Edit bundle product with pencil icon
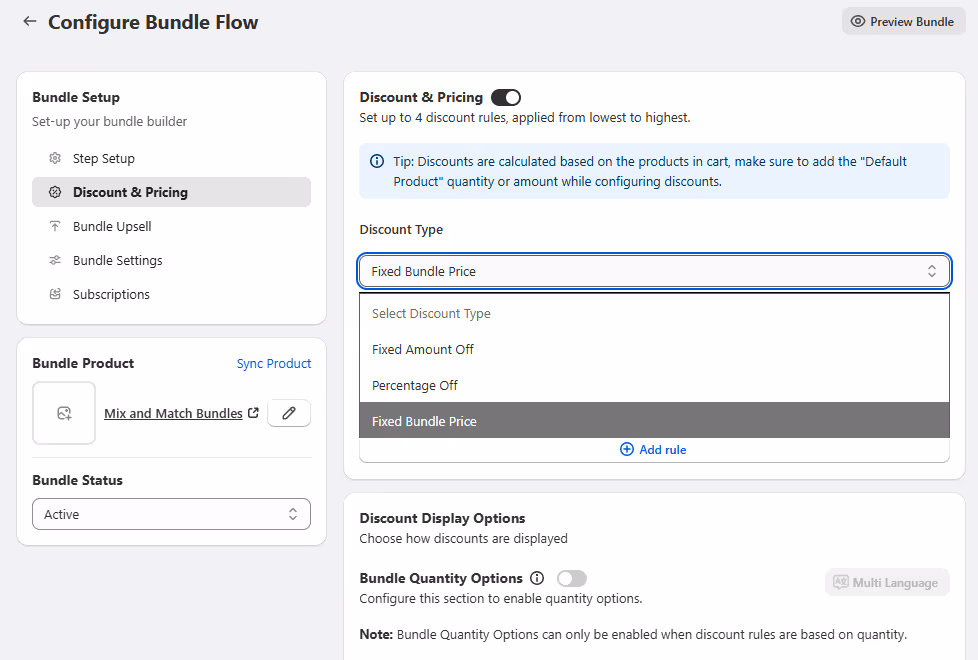This screenshot has height=660, width=978. (x=289, y=413)
